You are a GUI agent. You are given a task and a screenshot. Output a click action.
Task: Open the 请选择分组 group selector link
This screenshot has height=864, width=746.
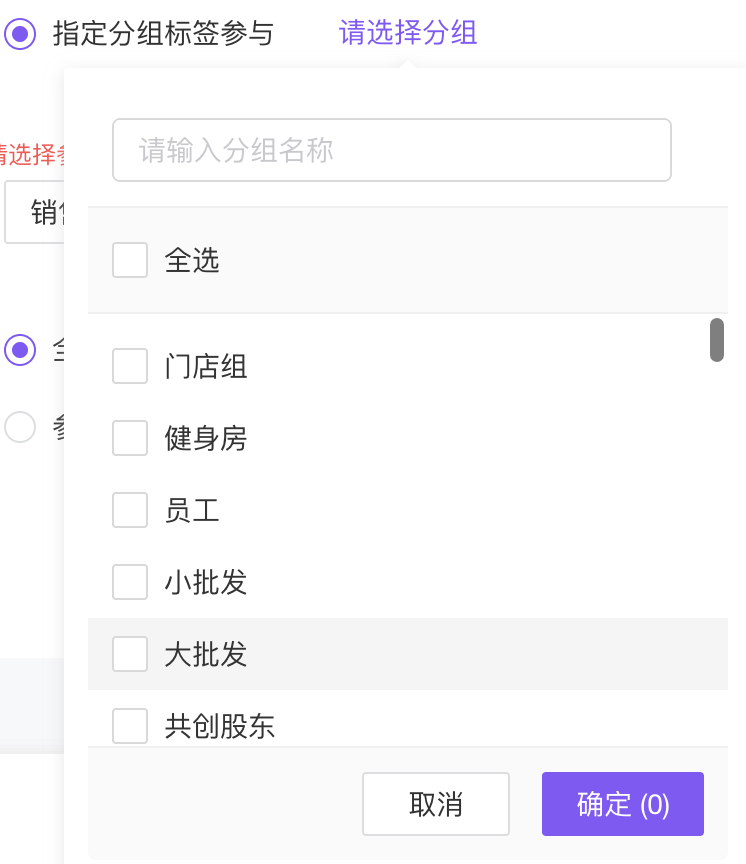point(408,33)
